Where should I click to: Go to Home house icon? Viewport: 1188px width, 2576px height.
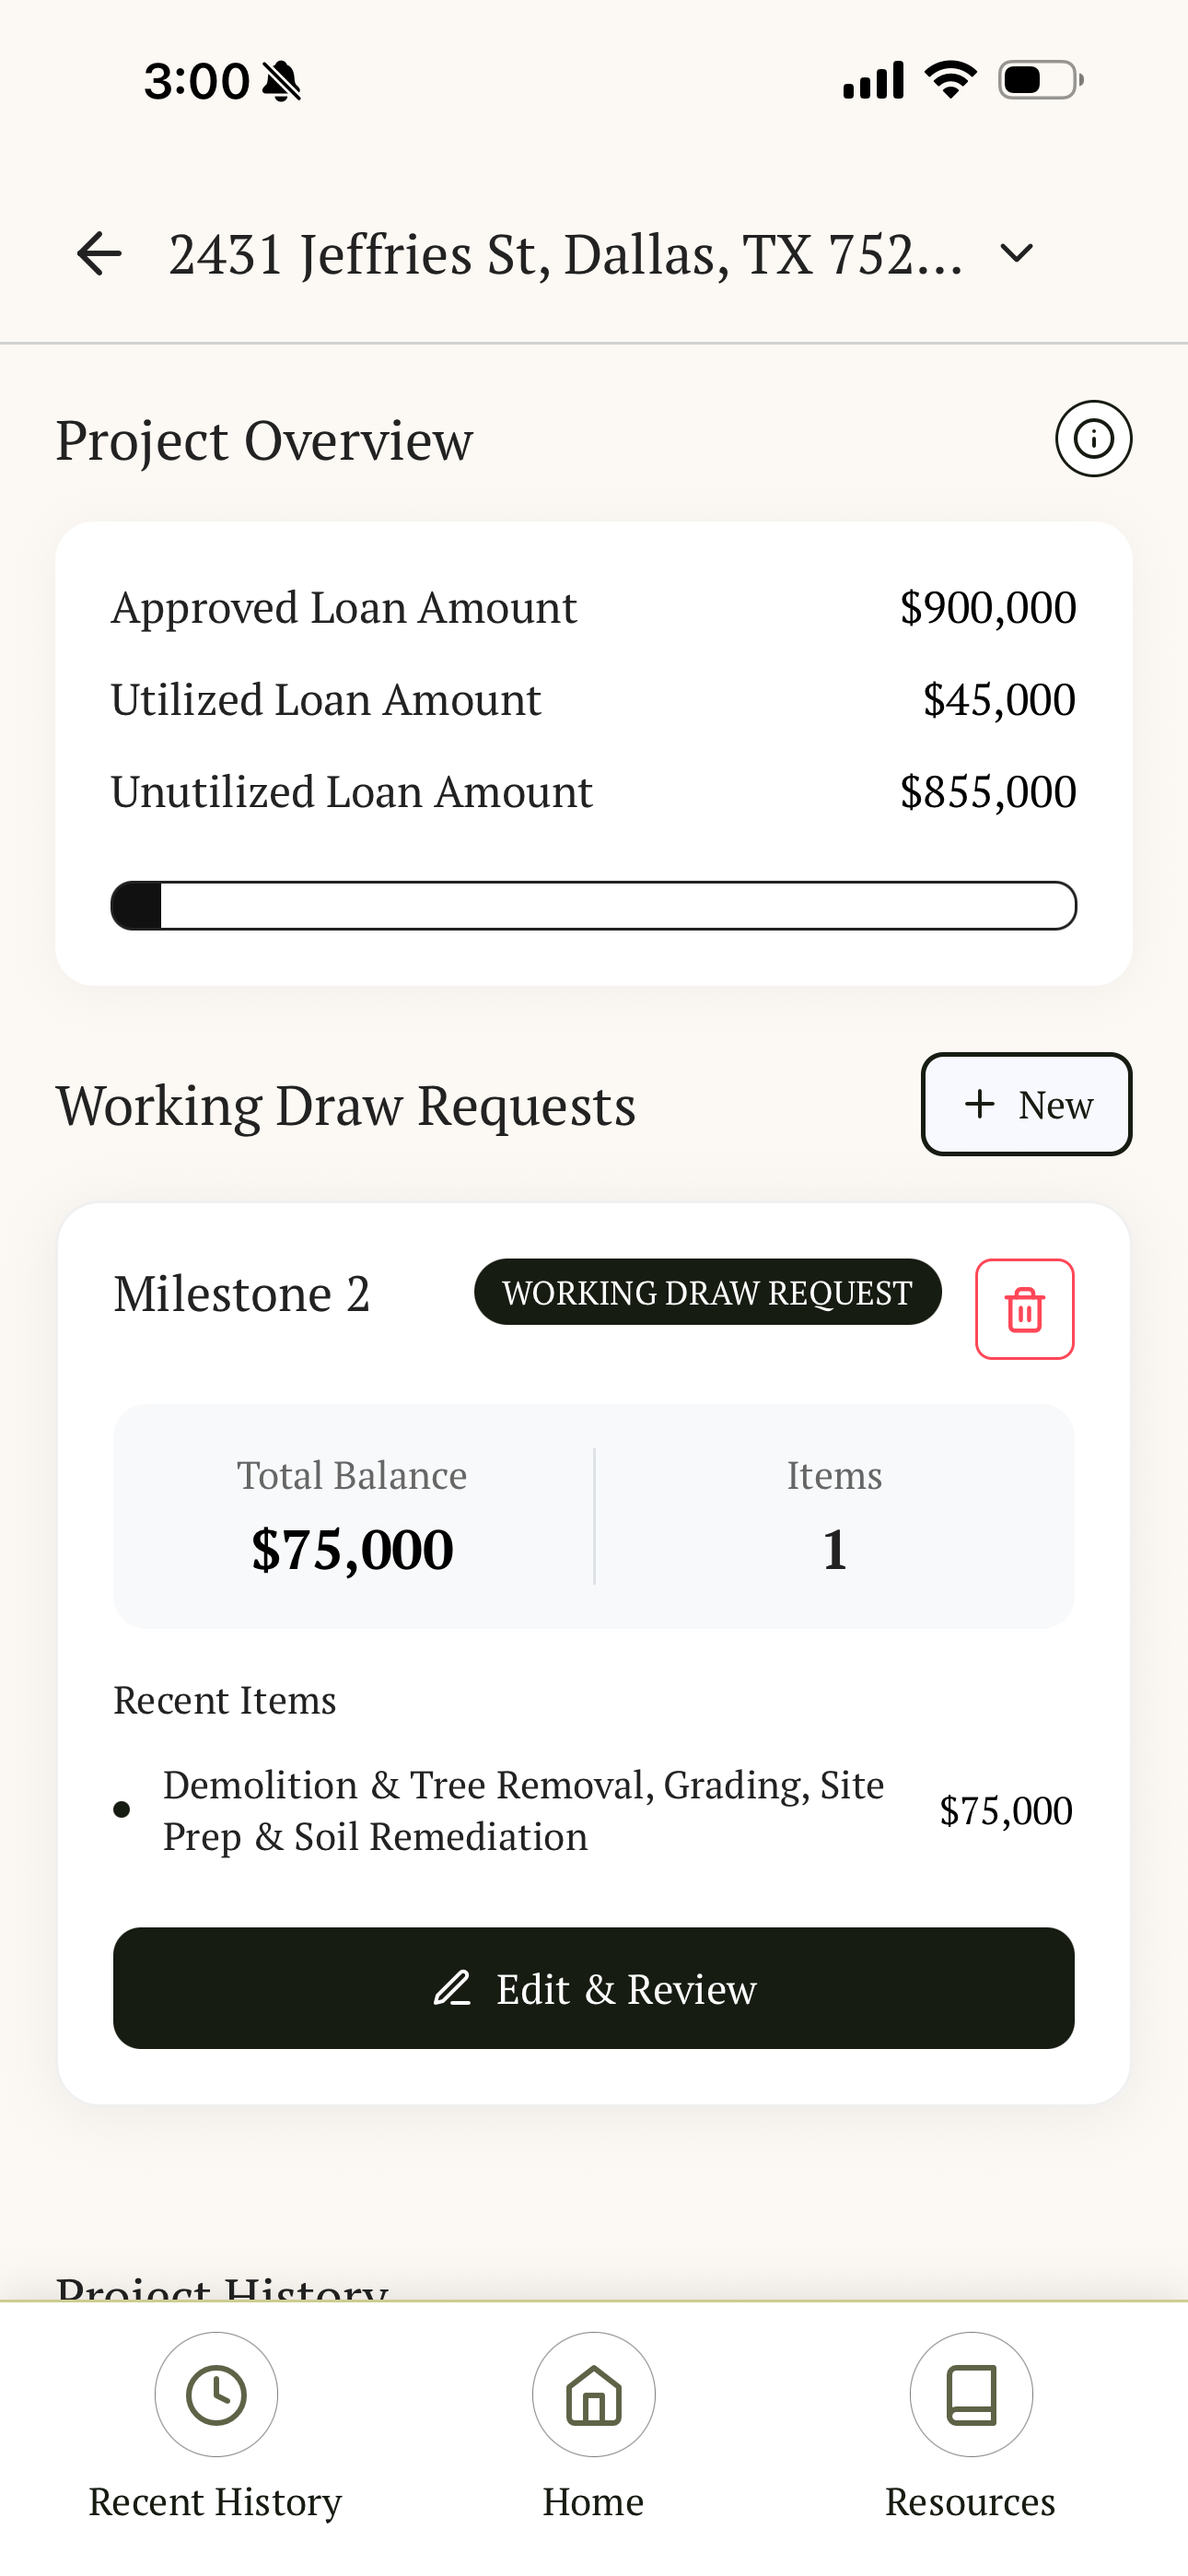[594, 2395]
